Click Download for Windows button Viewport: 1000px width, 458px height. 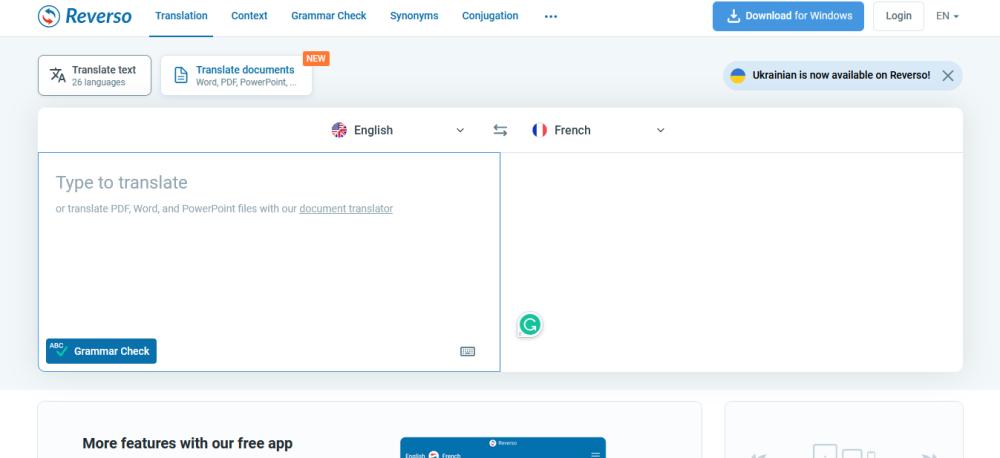pos(788,16)
